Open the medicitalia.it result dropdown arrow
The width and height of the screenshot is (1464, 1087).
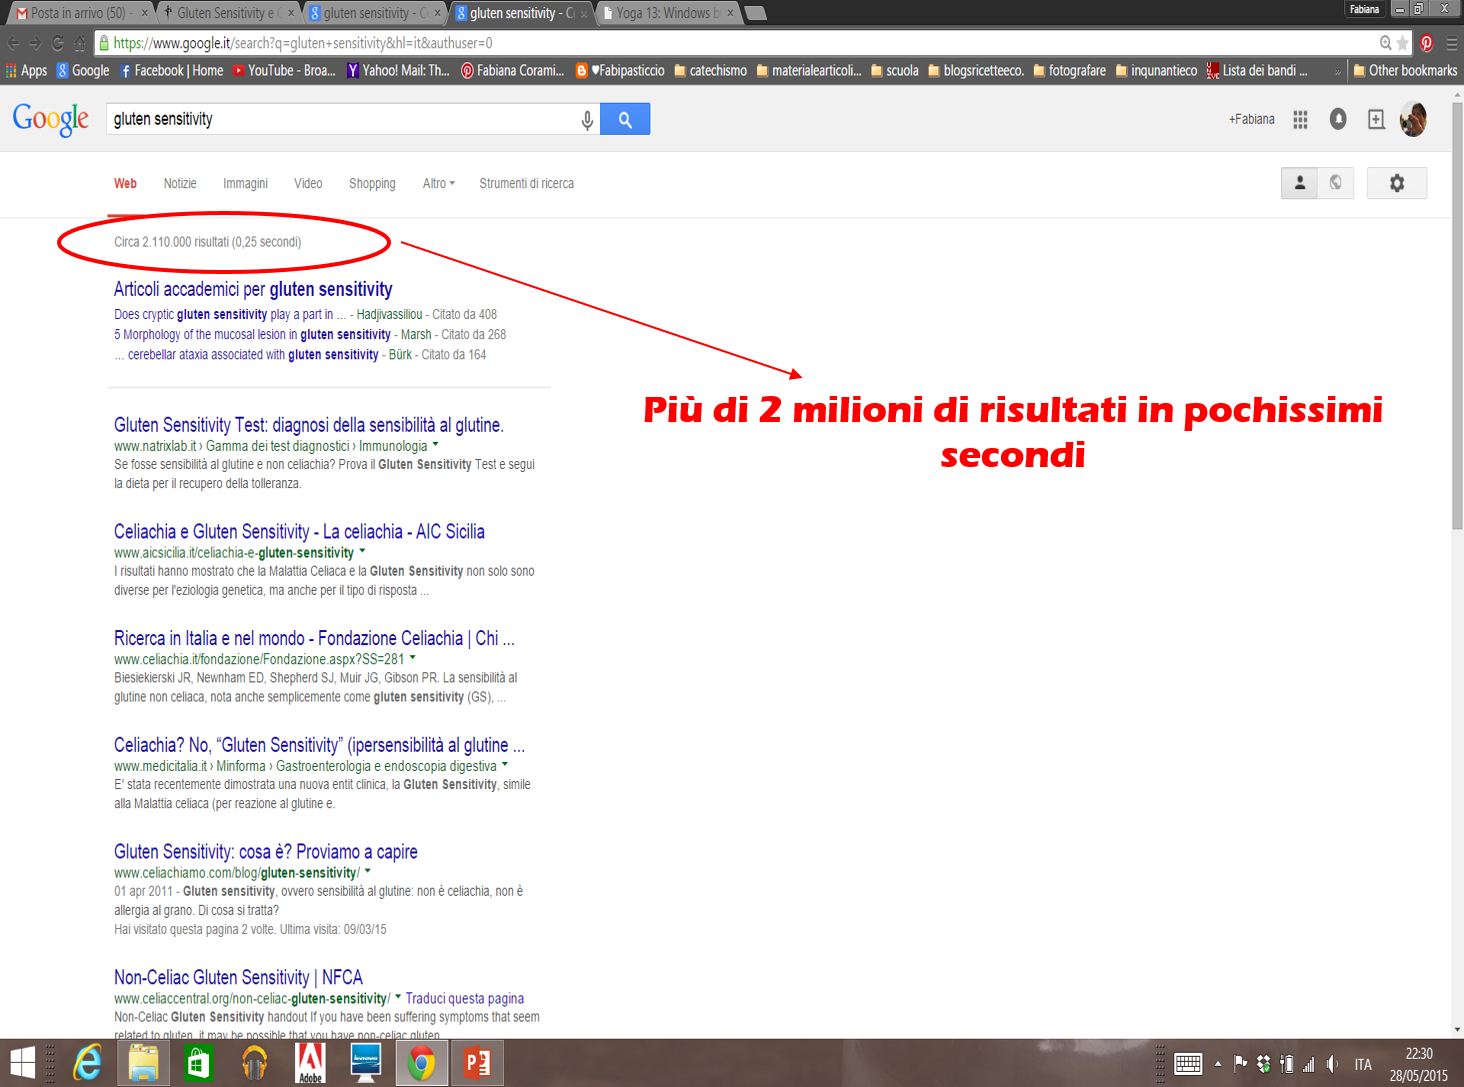504,764
